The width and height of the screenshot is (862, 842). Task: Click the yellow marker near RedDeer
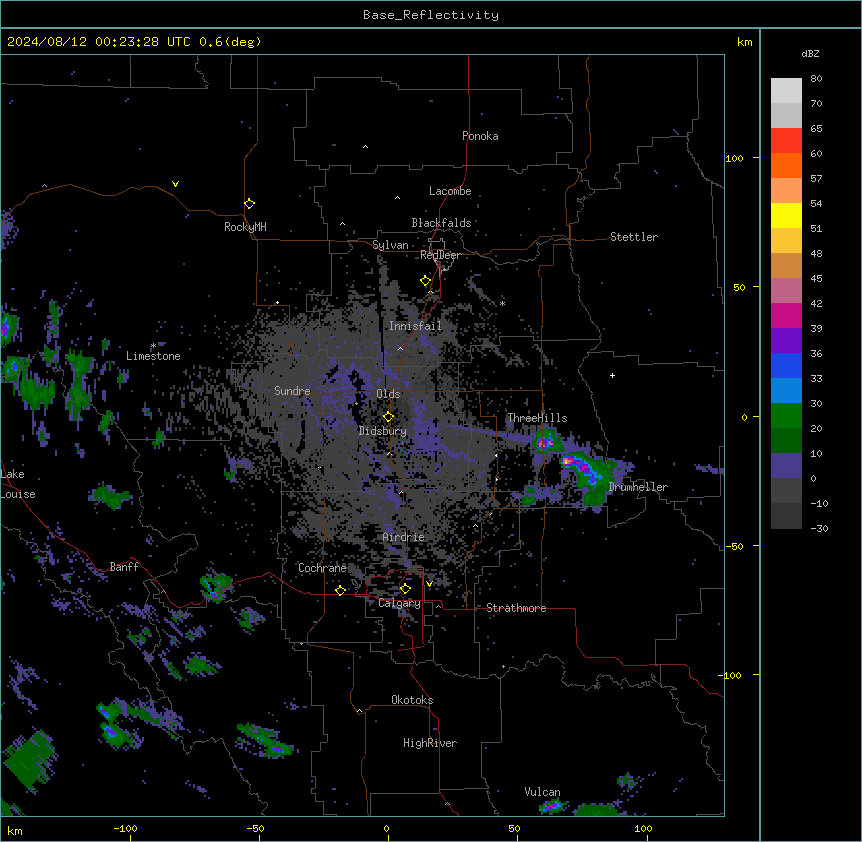tap(425, 281)
